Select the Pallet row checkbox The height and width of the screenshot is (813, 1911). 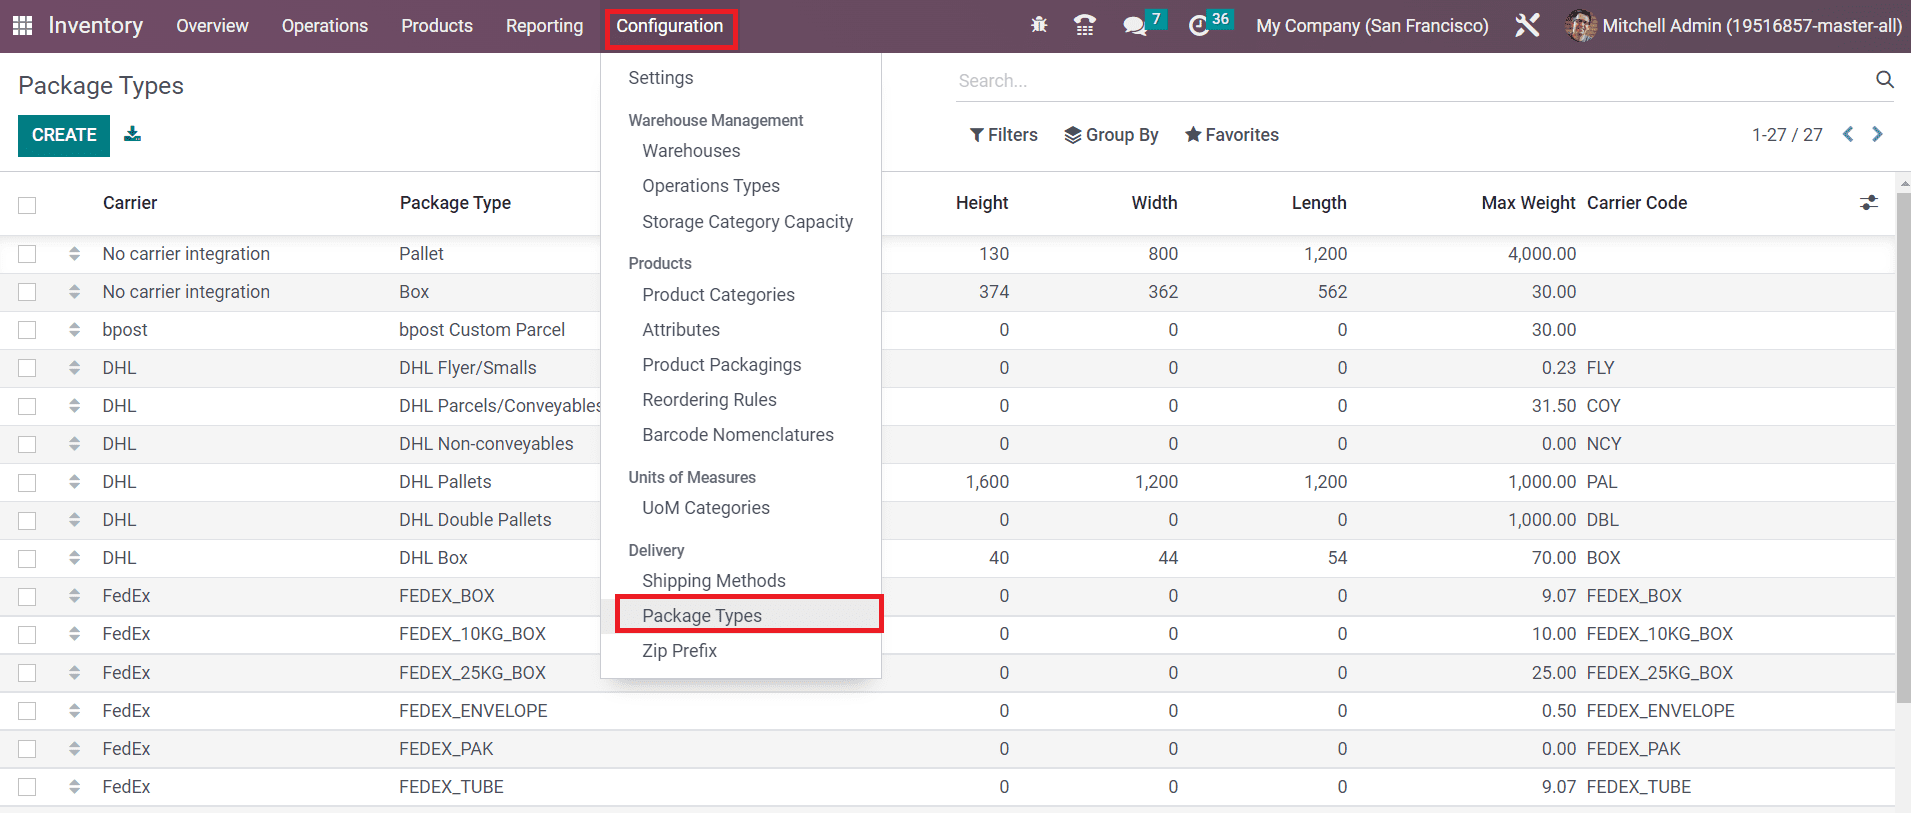point(27,254)
